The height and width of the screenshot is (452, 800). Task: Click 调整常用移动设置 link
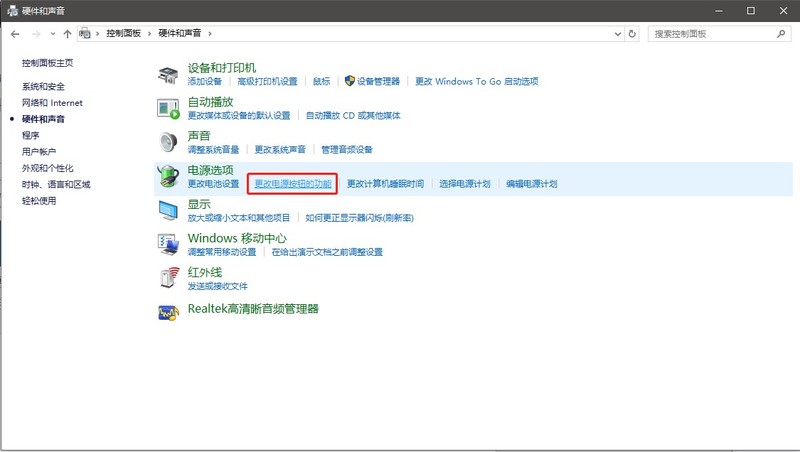pos(222,252)
